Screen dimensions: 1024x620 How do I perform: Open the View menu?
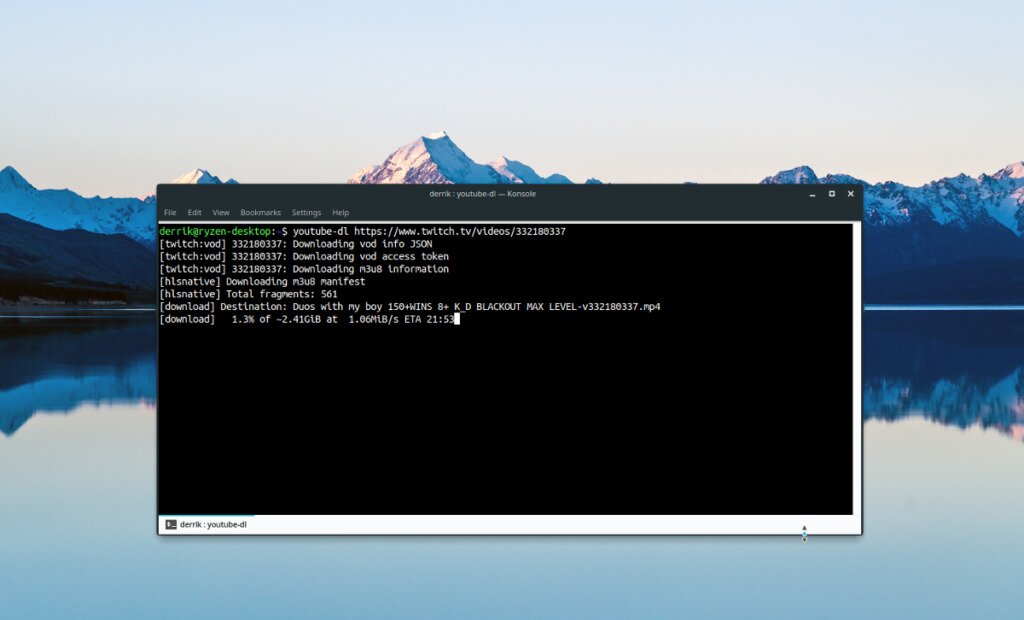[220, 212]
